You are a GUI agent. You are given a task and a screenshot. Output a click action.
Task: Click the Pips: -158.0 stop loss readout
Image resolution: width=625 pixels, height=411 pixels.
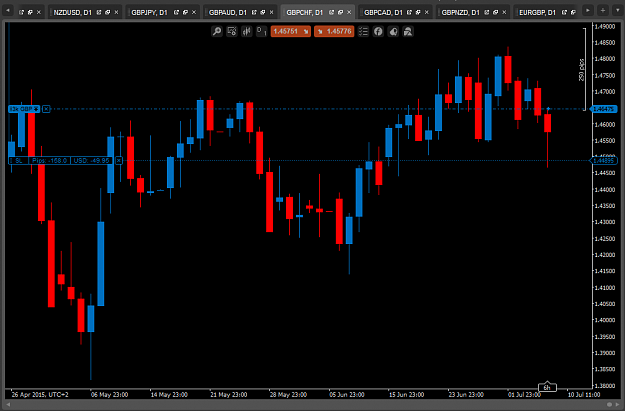click(x=49, y=161)
